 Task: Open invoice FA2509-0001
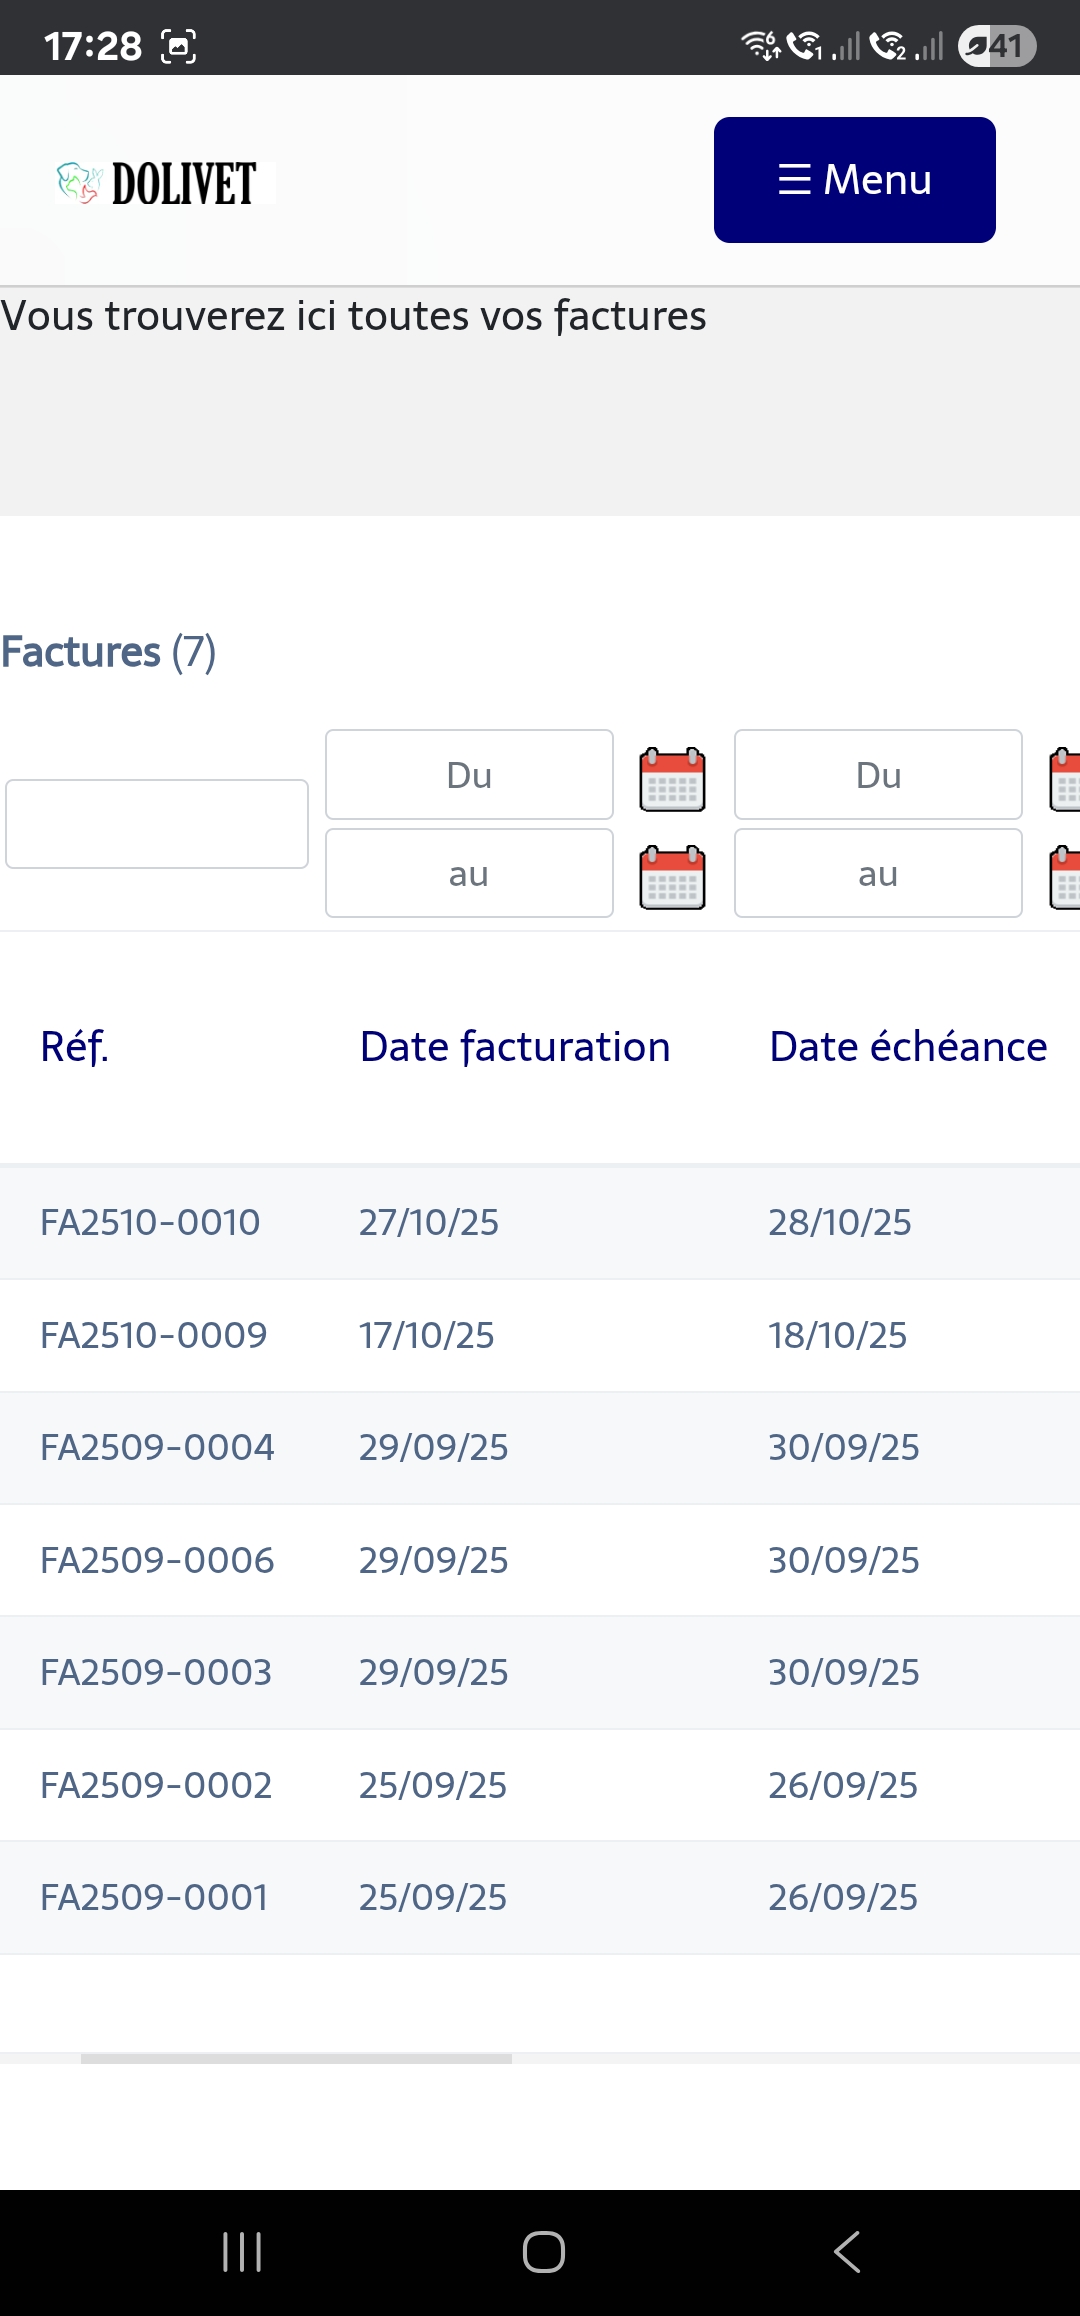click(154, 1897)
